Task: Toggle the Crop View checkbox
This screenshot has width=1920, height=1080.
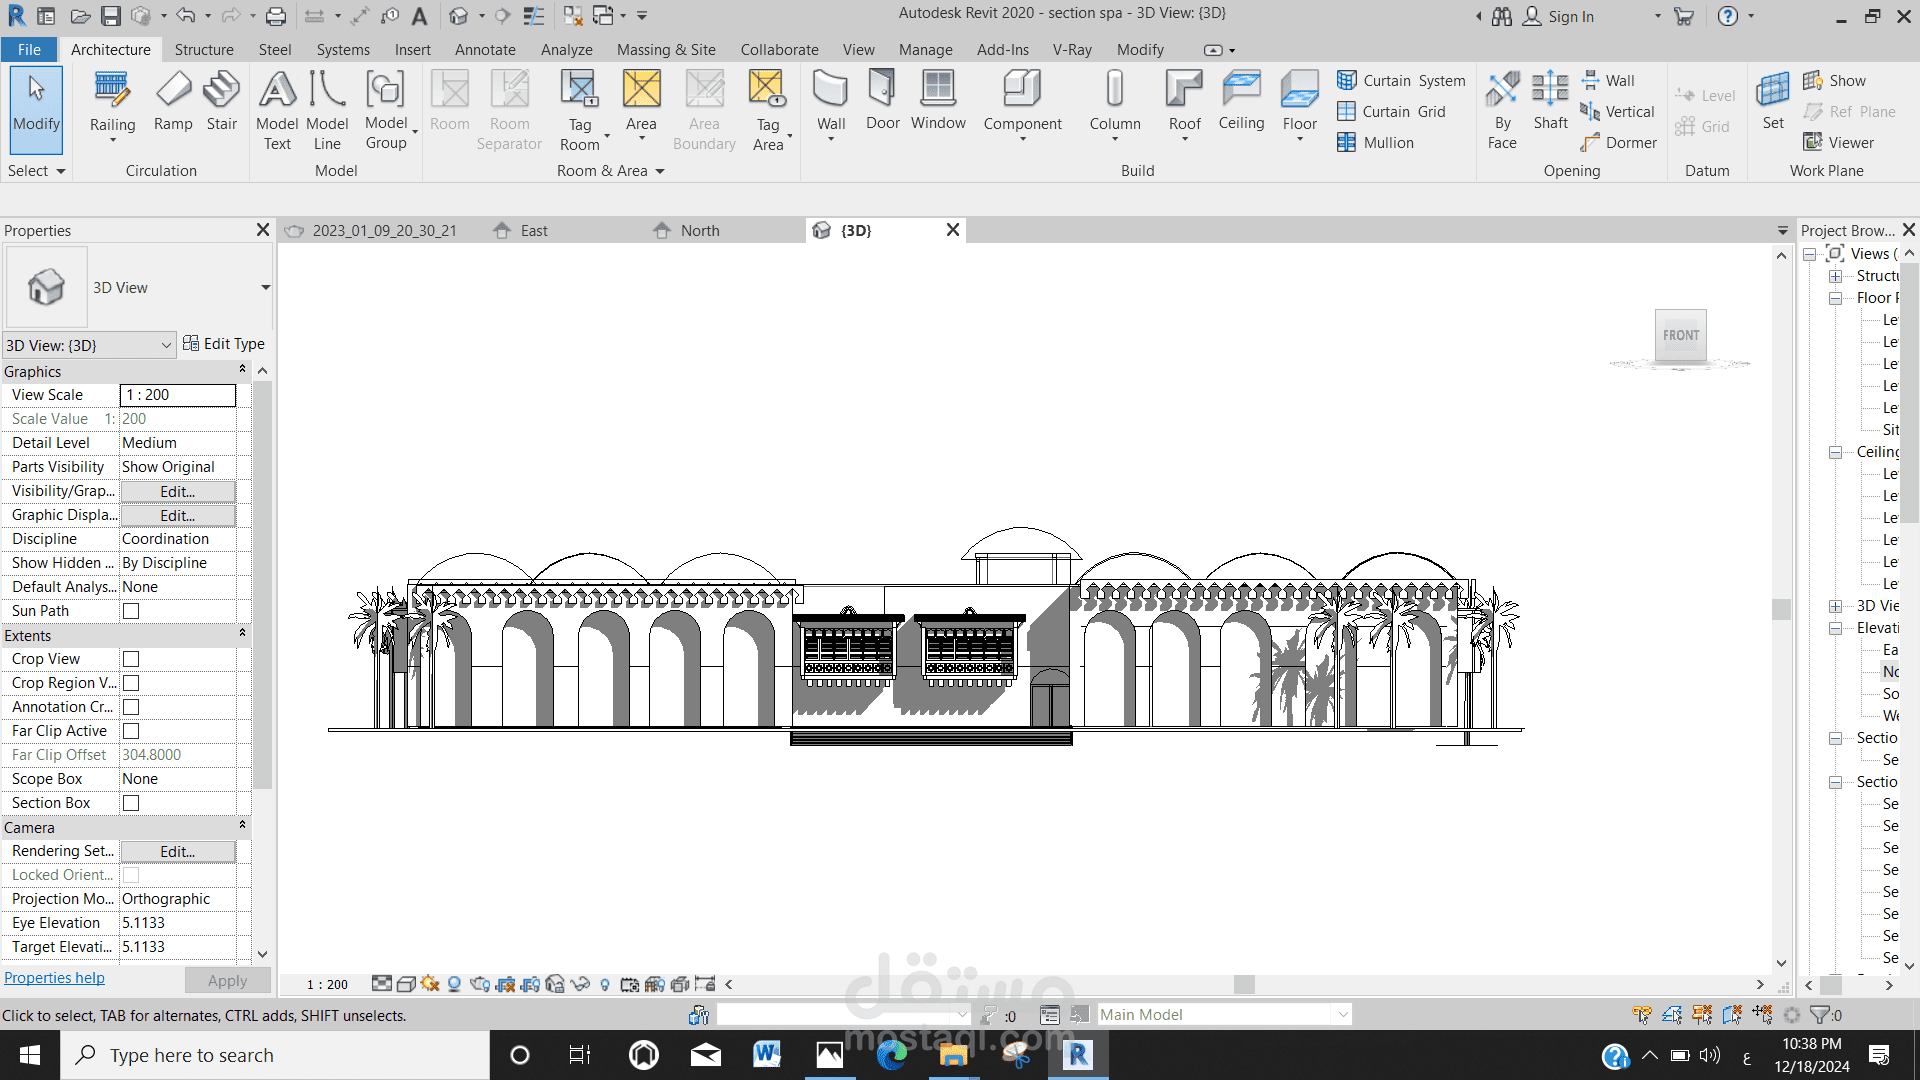Action: point(131,659)
